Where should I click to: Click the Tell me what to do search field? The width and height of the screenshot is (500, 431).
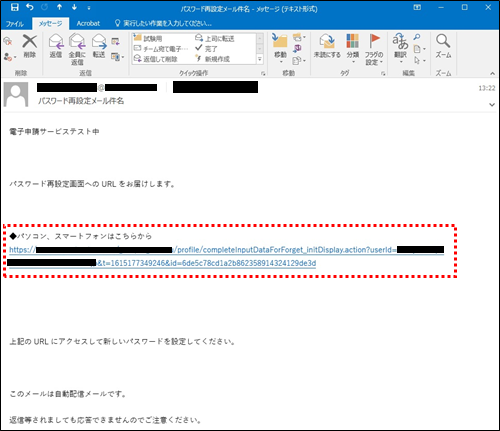pos(163,23)
